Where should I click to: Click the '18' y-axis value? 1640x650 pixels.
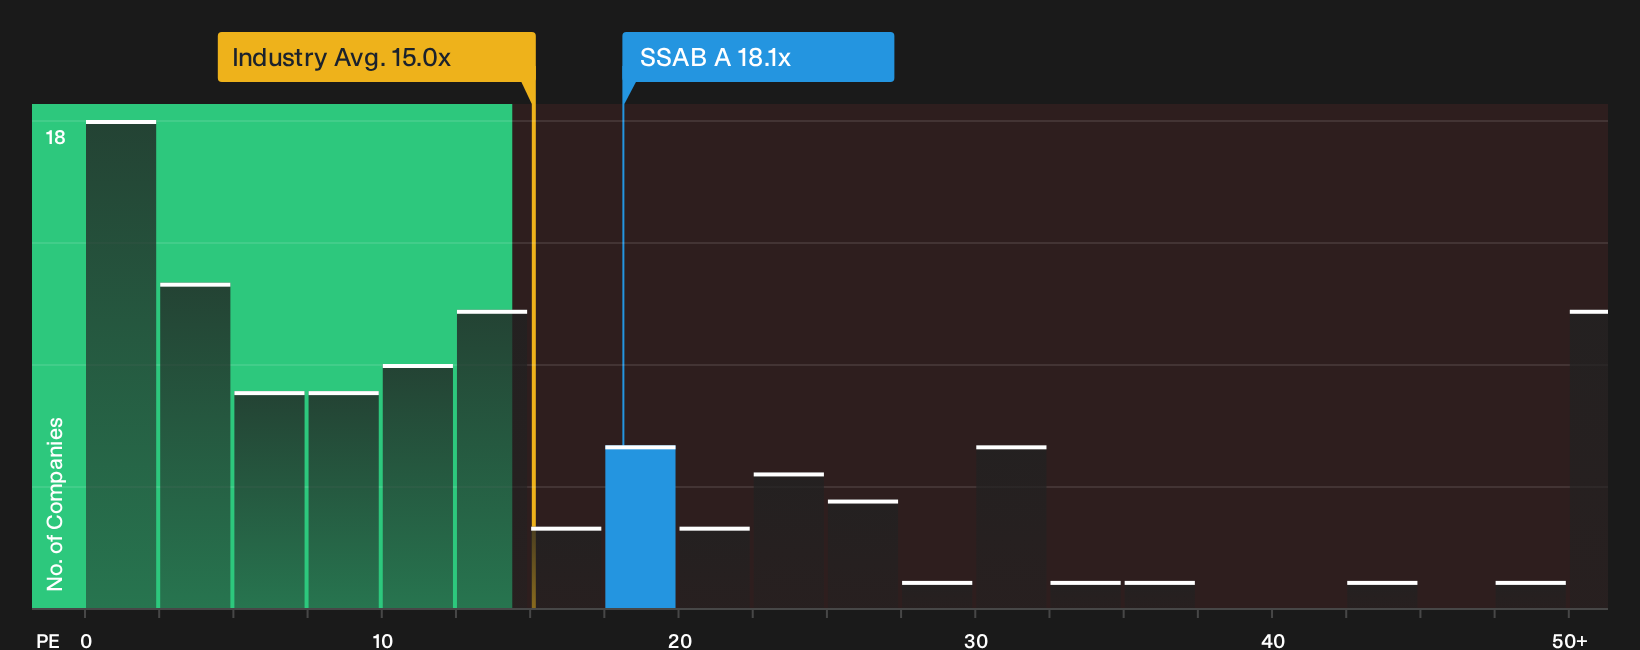click(55, 137)
